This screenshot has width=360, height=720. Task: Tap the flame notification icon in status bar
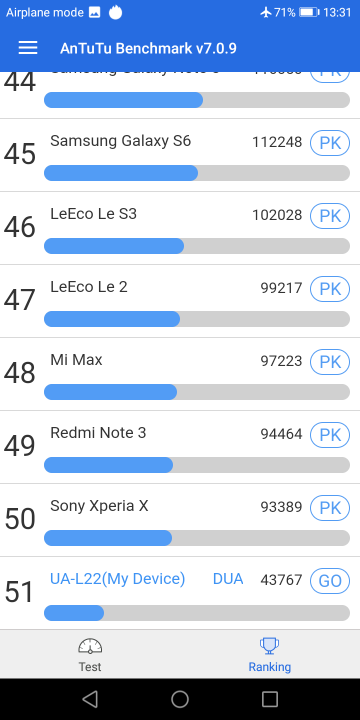coord(116,12)
